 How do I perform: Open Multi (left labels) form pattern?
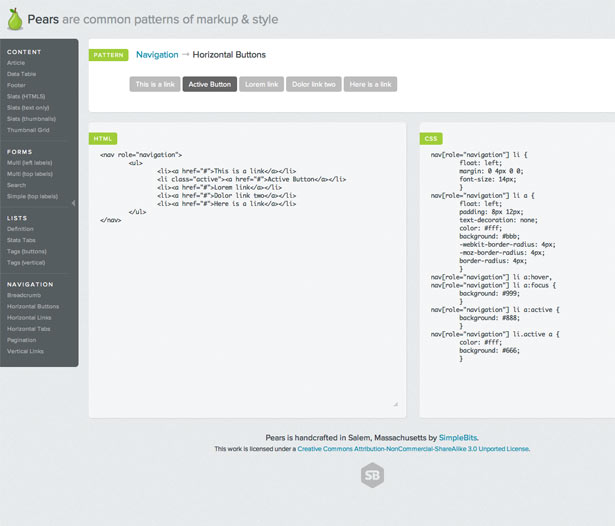[29, 163]
